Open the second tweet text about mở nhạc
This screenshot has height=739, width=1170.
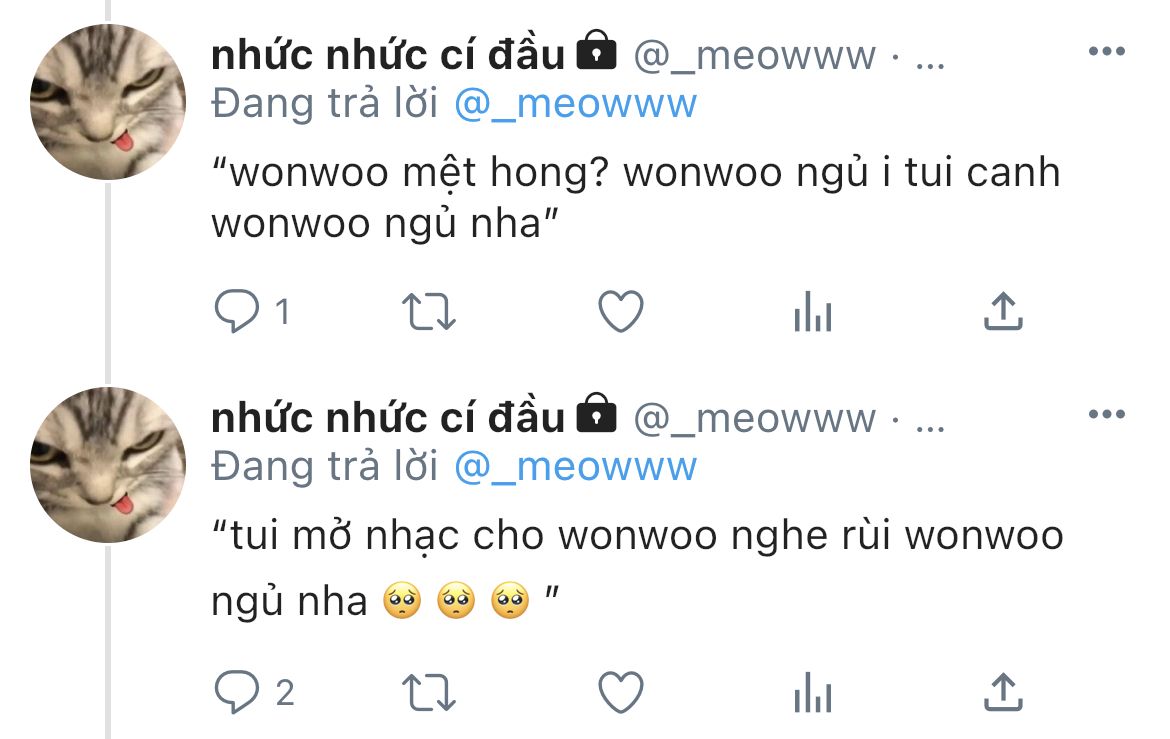click(637, 567)
